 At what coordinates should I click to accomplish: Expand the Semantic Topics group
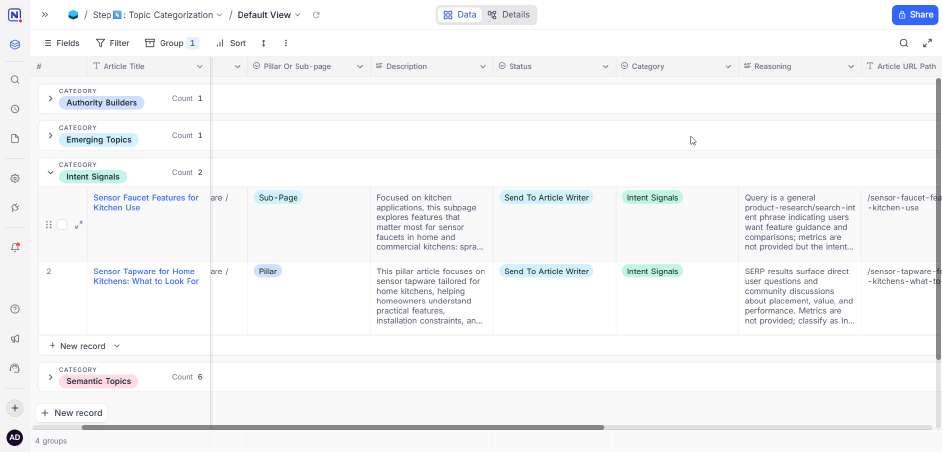pyautogui.click(x=50, y=377)
